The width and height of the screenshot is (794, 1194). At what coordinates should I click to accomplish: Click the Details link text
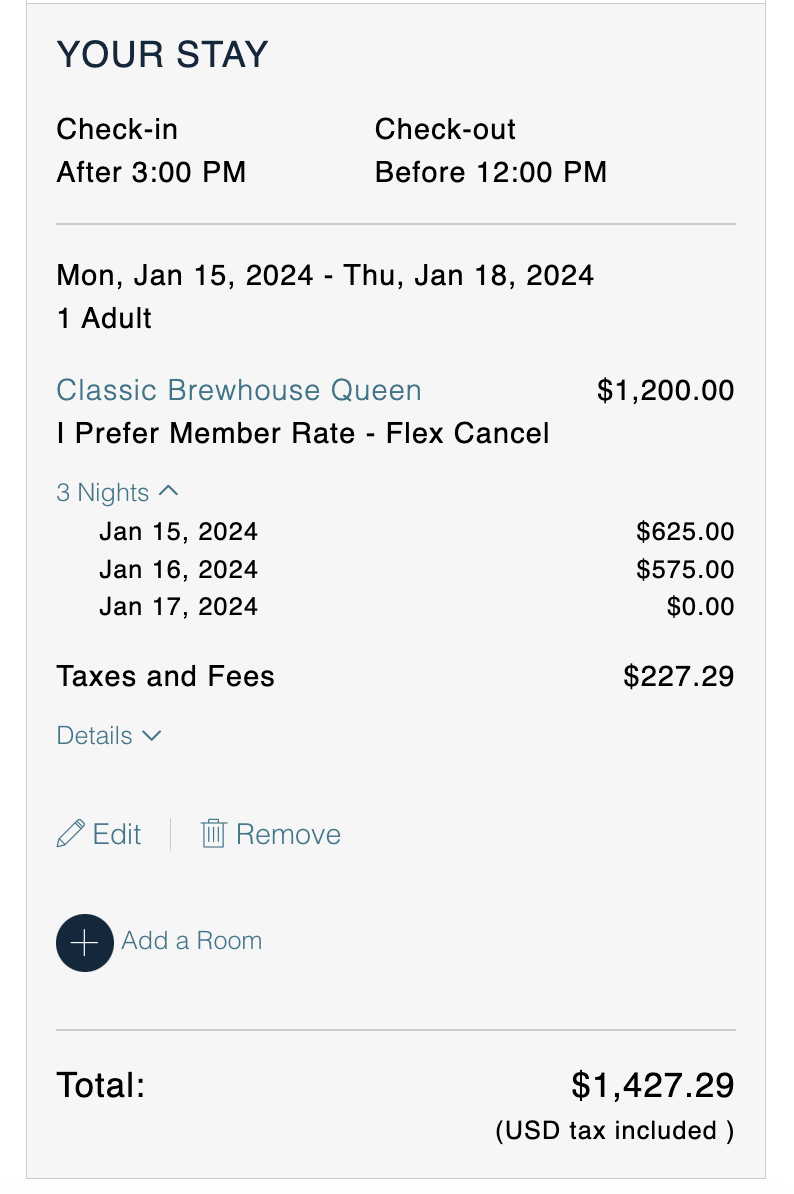(x=95, y=736)
